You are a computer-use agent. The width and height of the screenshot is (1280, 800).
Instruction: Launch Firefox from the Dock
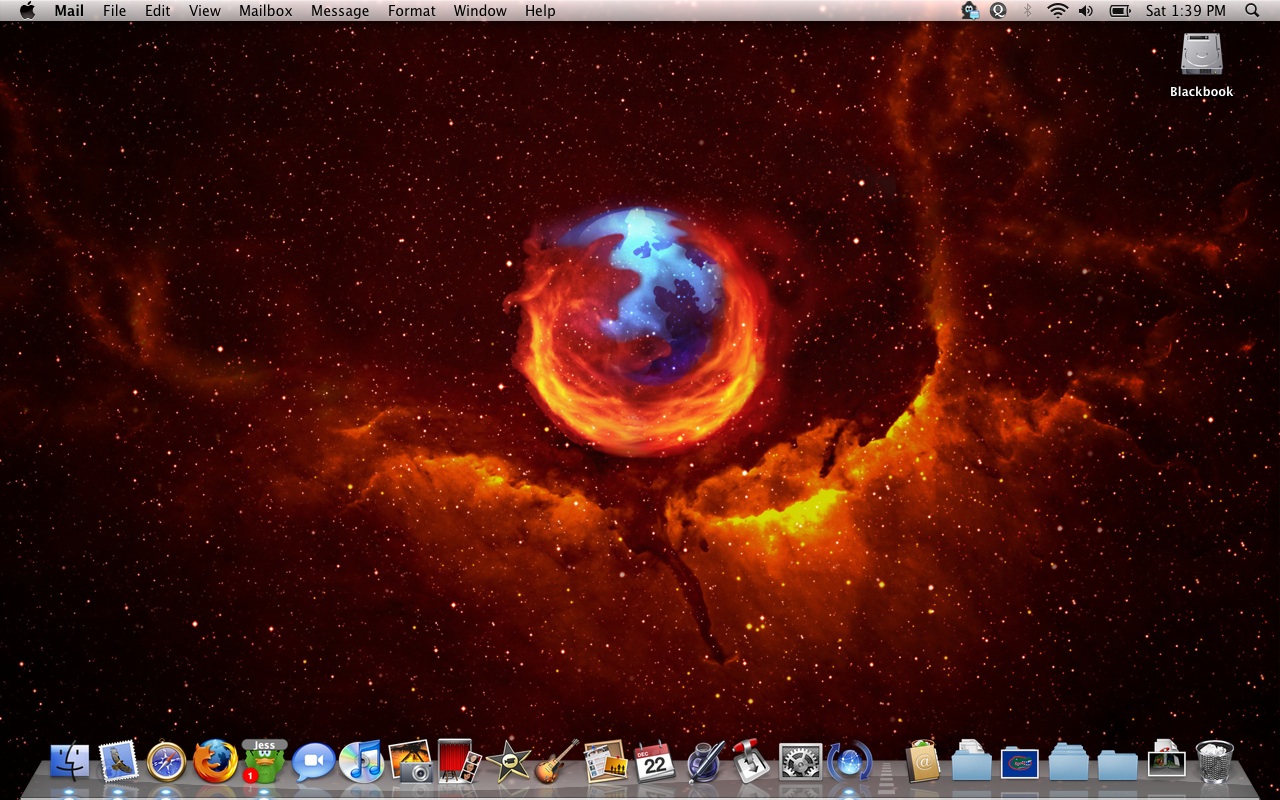pyautogui.click(x=215, y=761)
